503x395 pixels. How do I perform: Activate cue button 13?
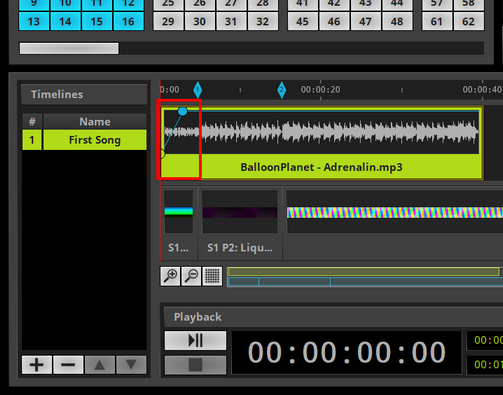tap(34, 21)
